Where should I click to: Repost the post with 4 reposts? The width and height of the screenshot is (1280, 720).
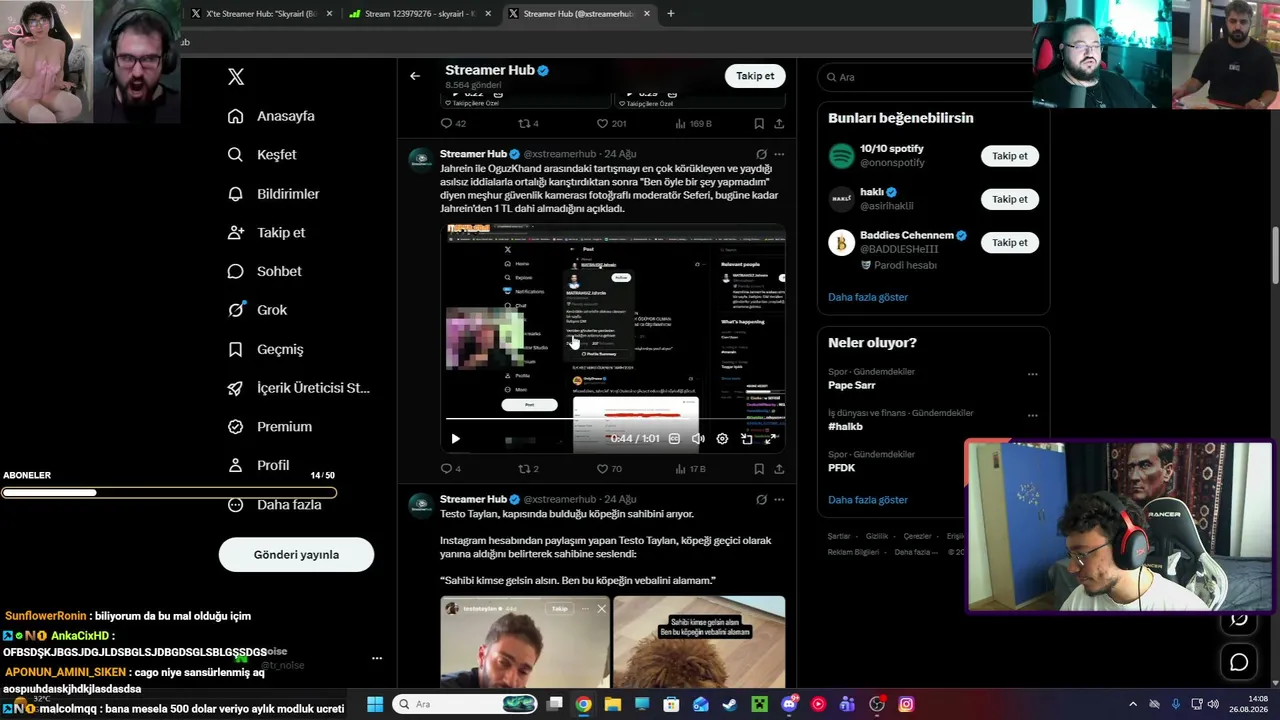tap(528, 124)
